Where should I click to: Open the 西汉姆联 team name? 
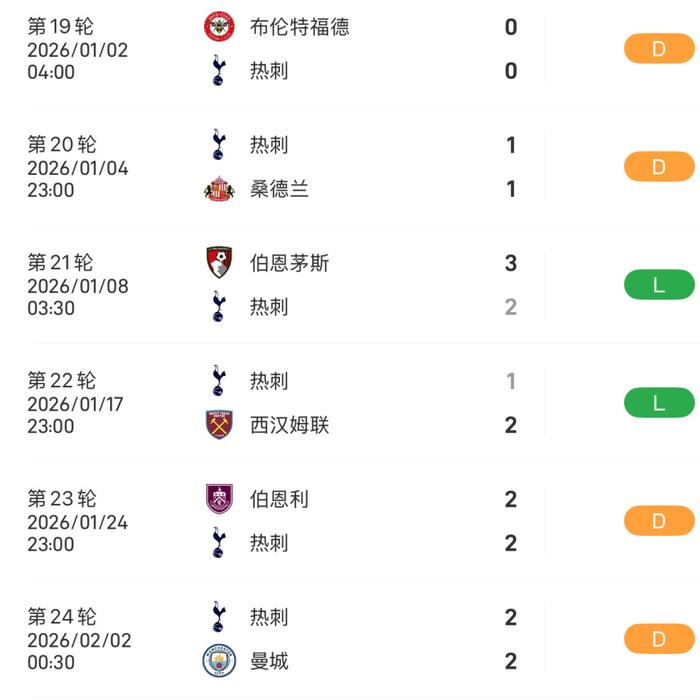point(289,425)
